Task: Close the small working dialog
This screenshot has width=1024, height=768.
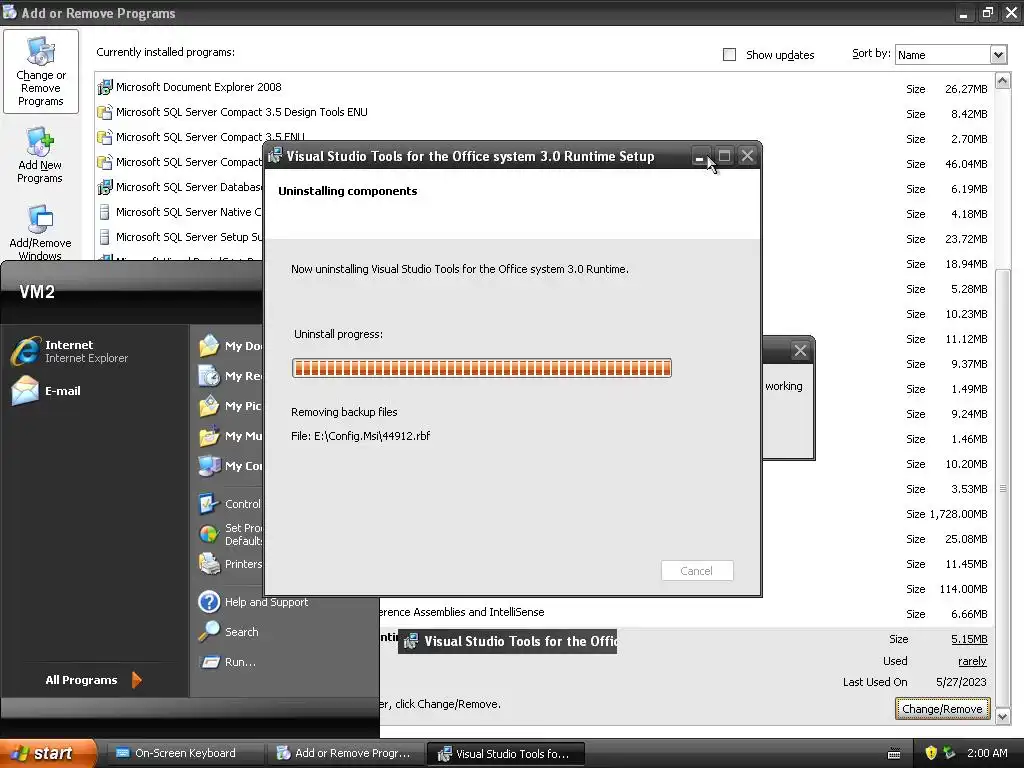Action: click(x=800, y=351)
